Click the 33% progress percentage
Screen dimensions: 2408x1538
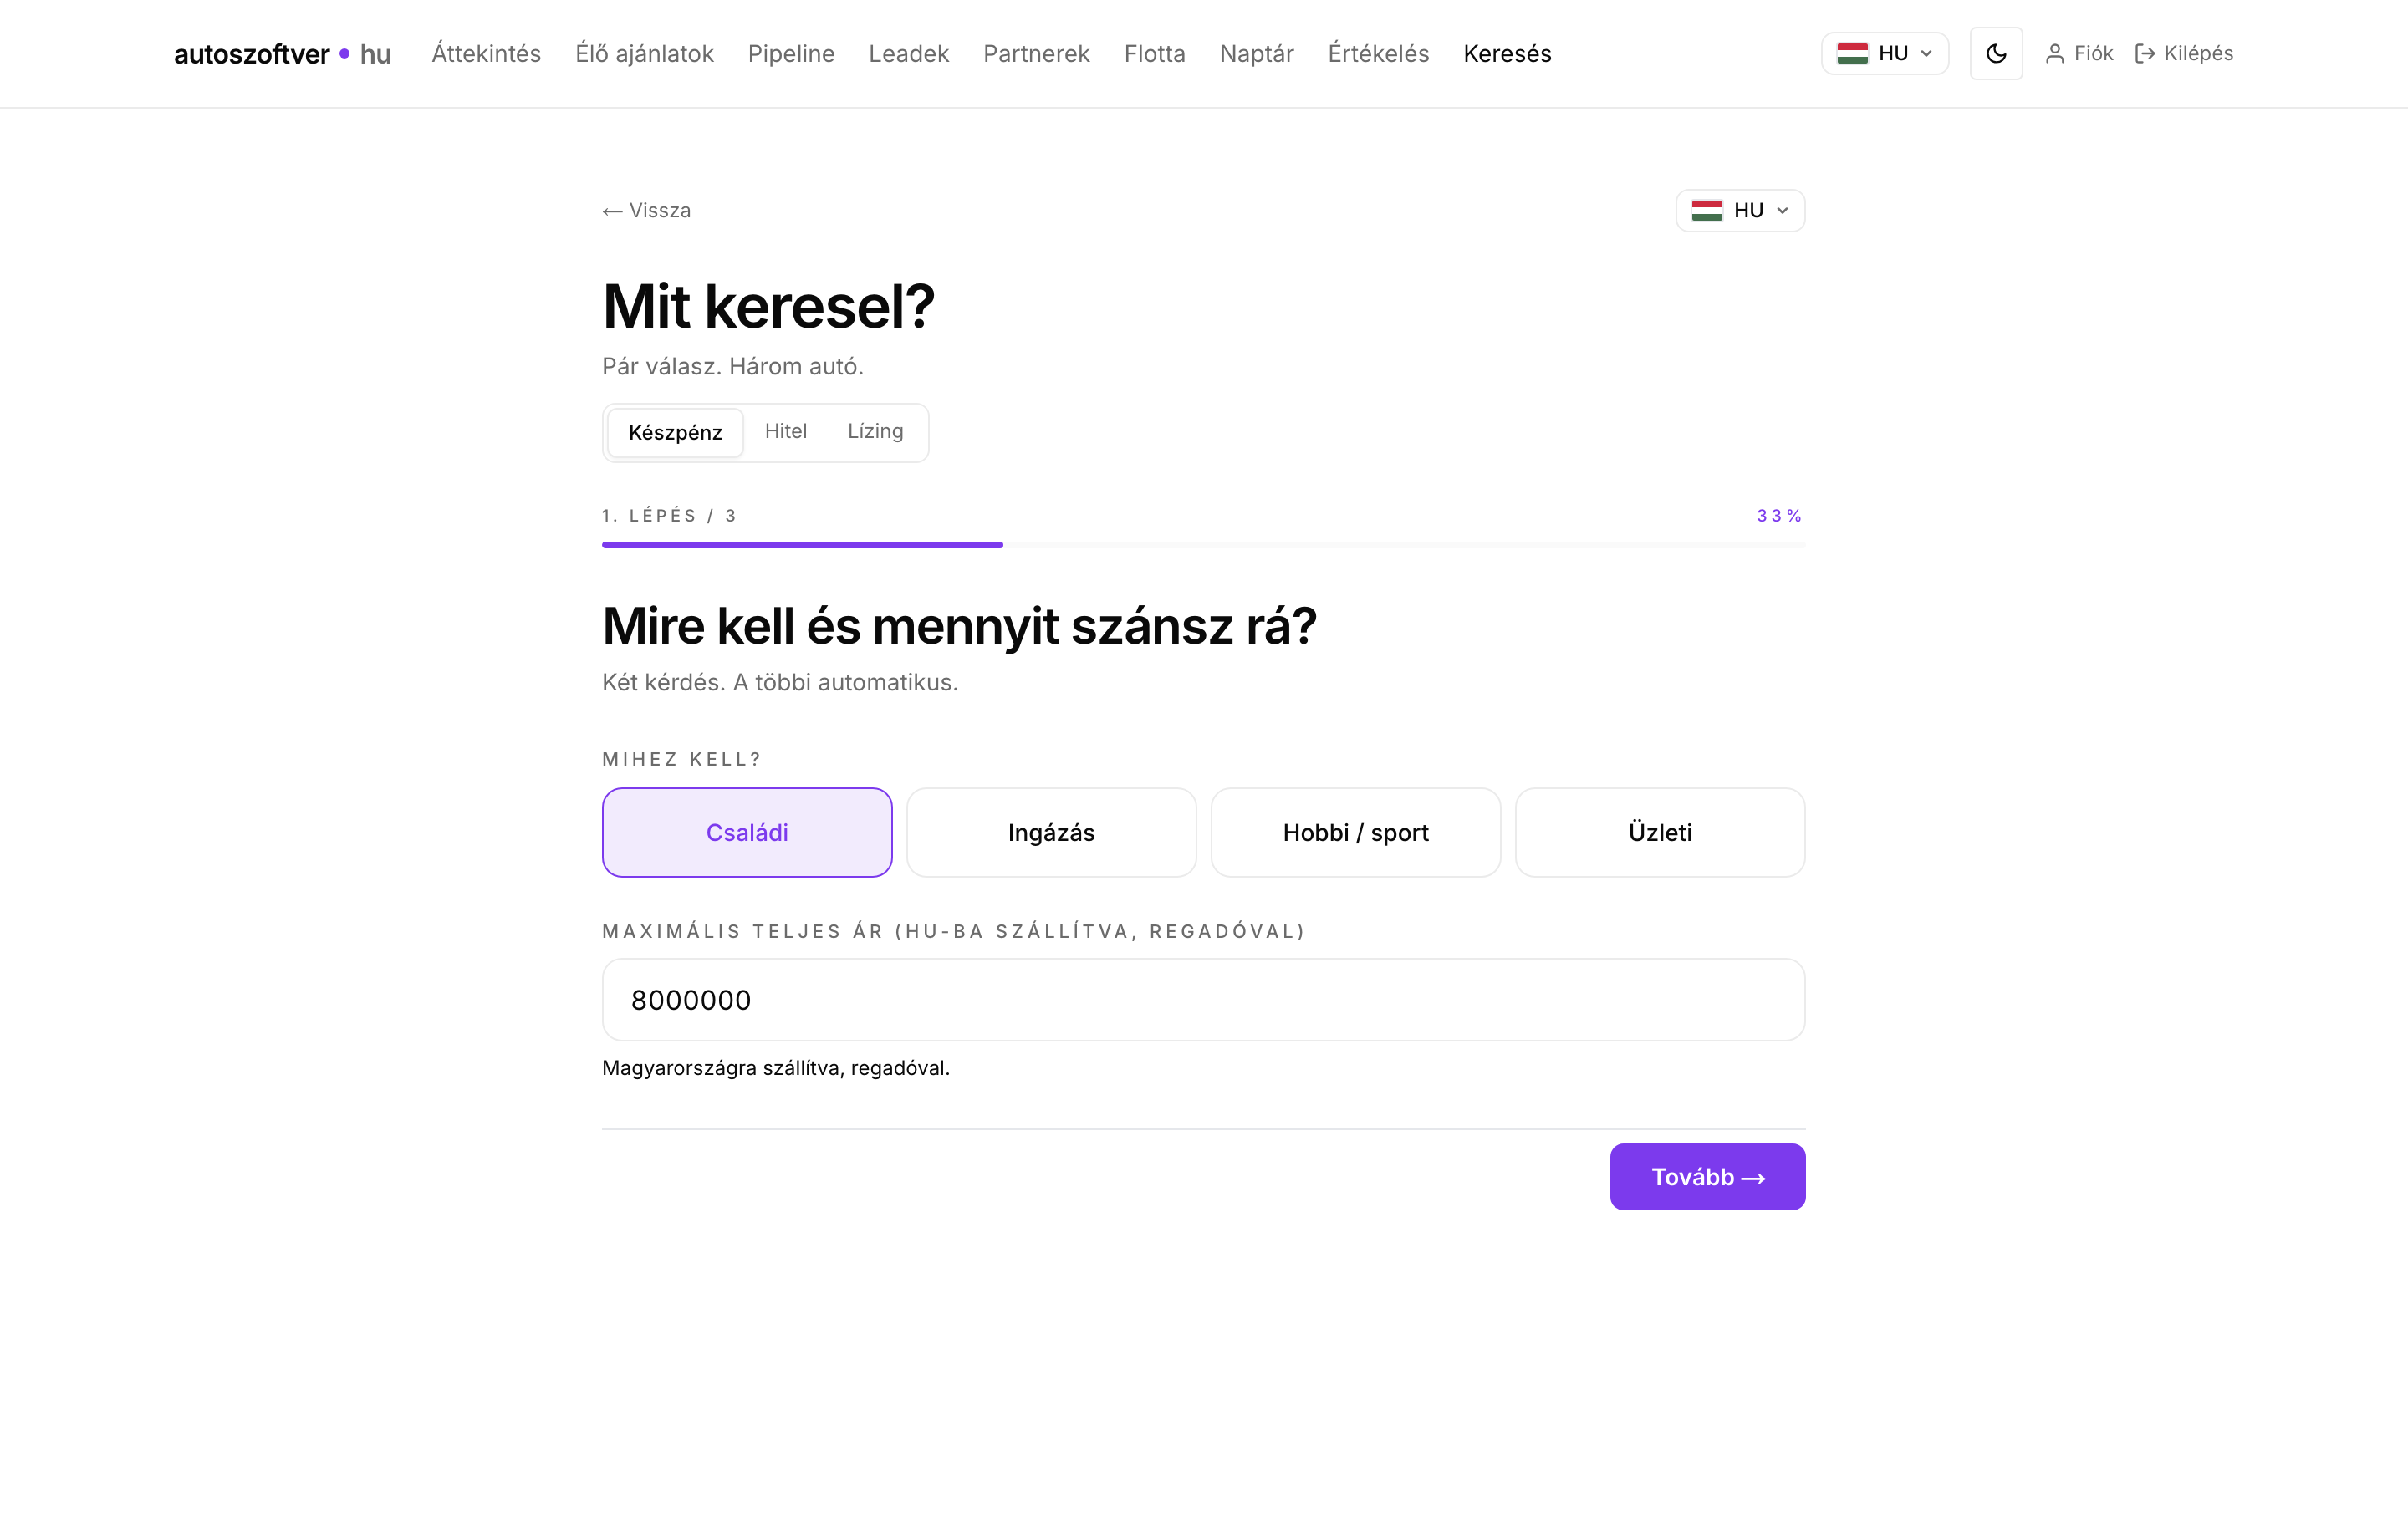coord(1778,516)
